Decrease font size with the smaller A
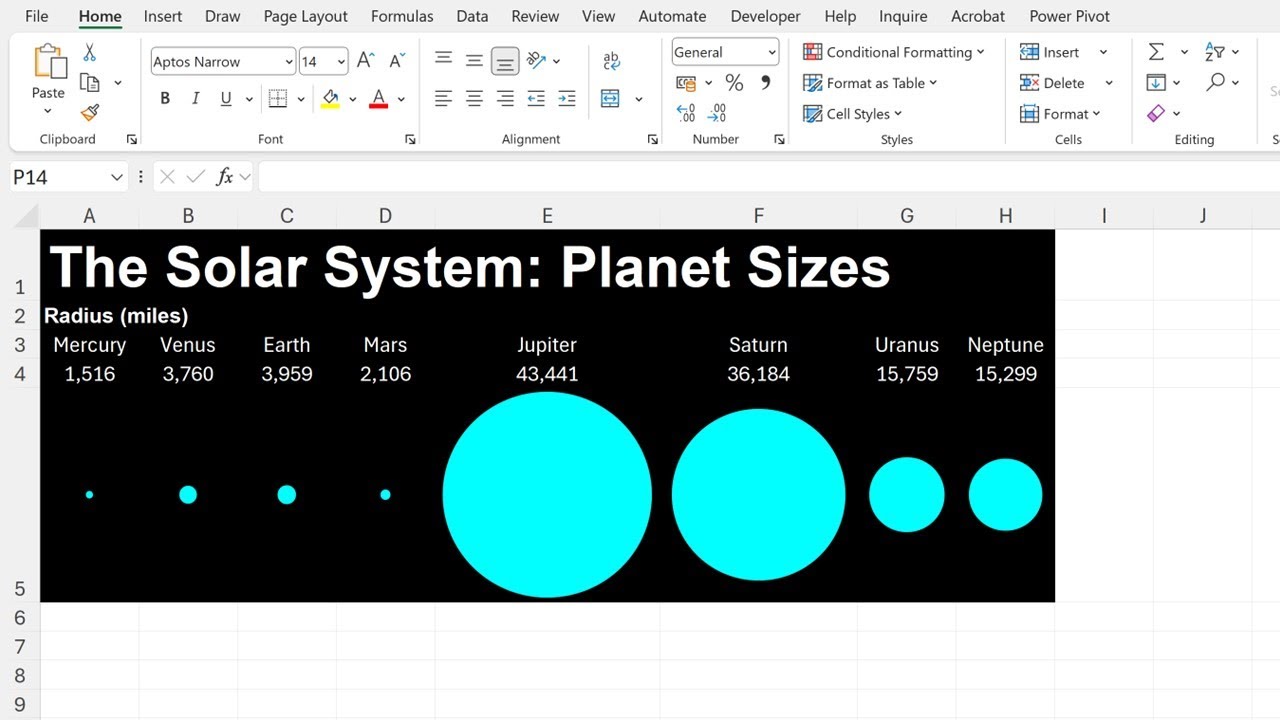 pyautogui.click(x=396, y=61)
